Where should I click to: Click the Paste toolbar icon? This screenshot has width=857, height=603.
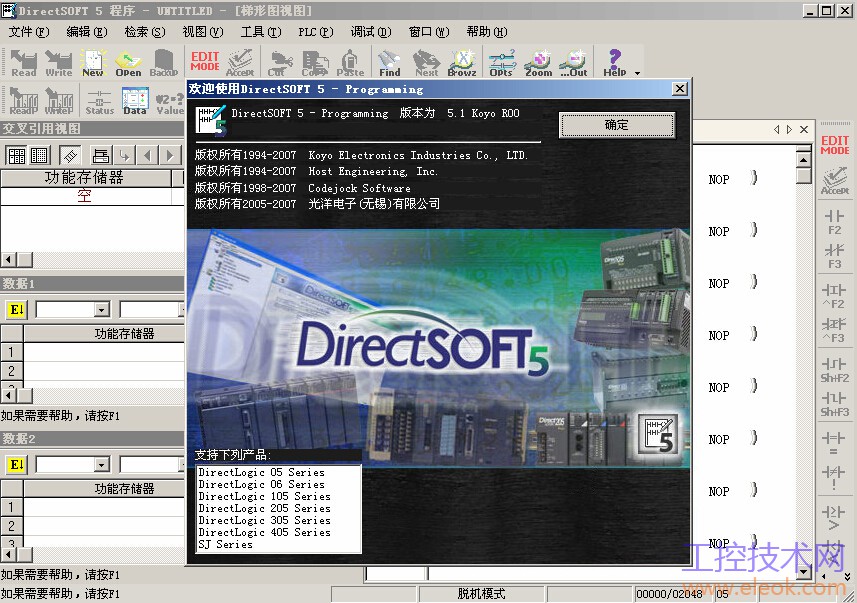tap(350, 62)
